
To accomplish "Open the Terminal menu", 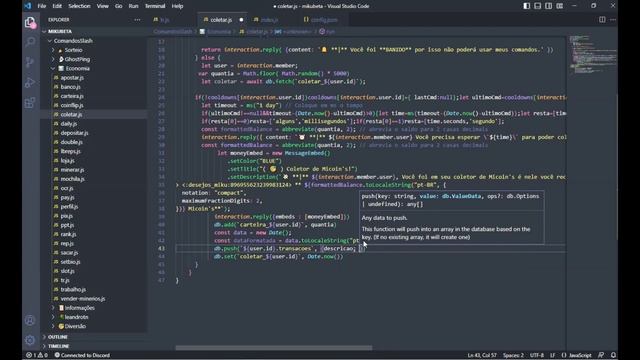I will (155, 6).
